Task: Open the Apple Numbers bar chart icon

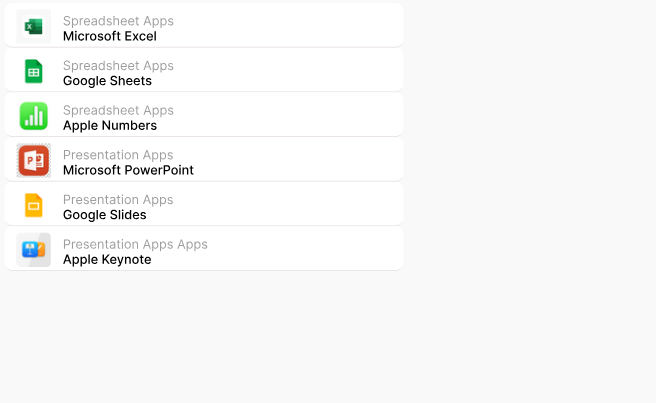Action: [x=34, y=116]
